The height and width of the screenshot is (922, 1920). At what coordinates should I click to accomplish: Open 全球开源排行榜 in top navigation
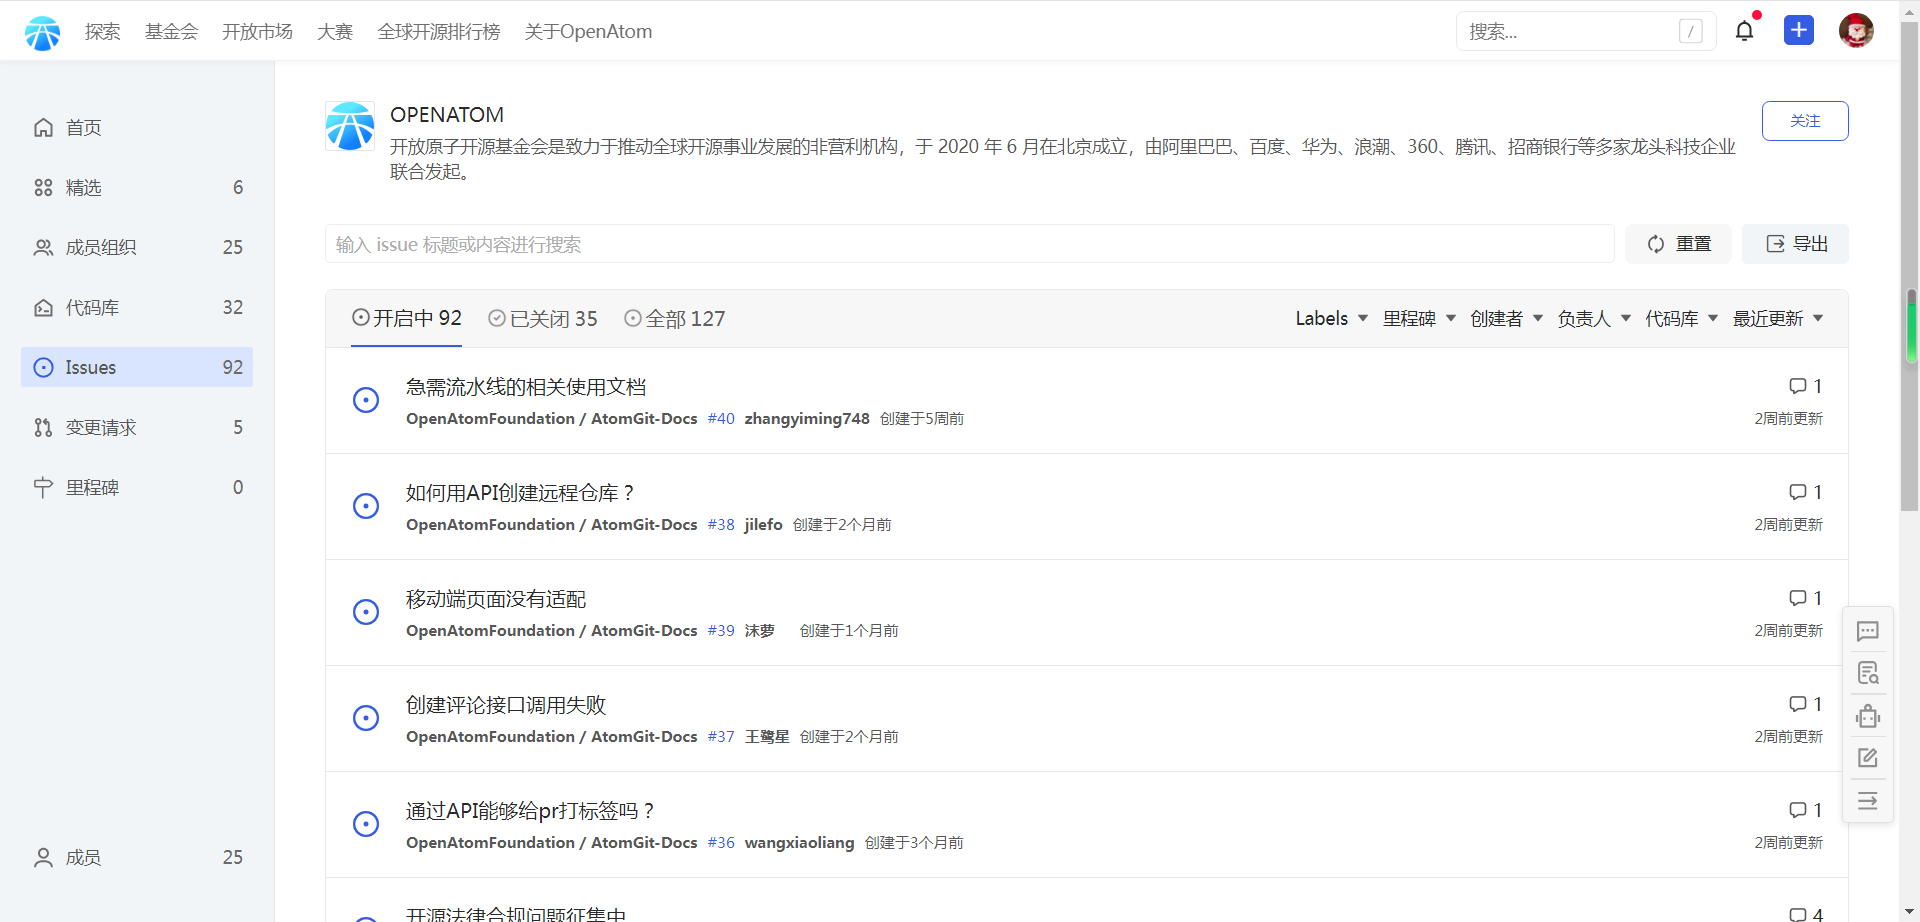click(x=438, y=31)
